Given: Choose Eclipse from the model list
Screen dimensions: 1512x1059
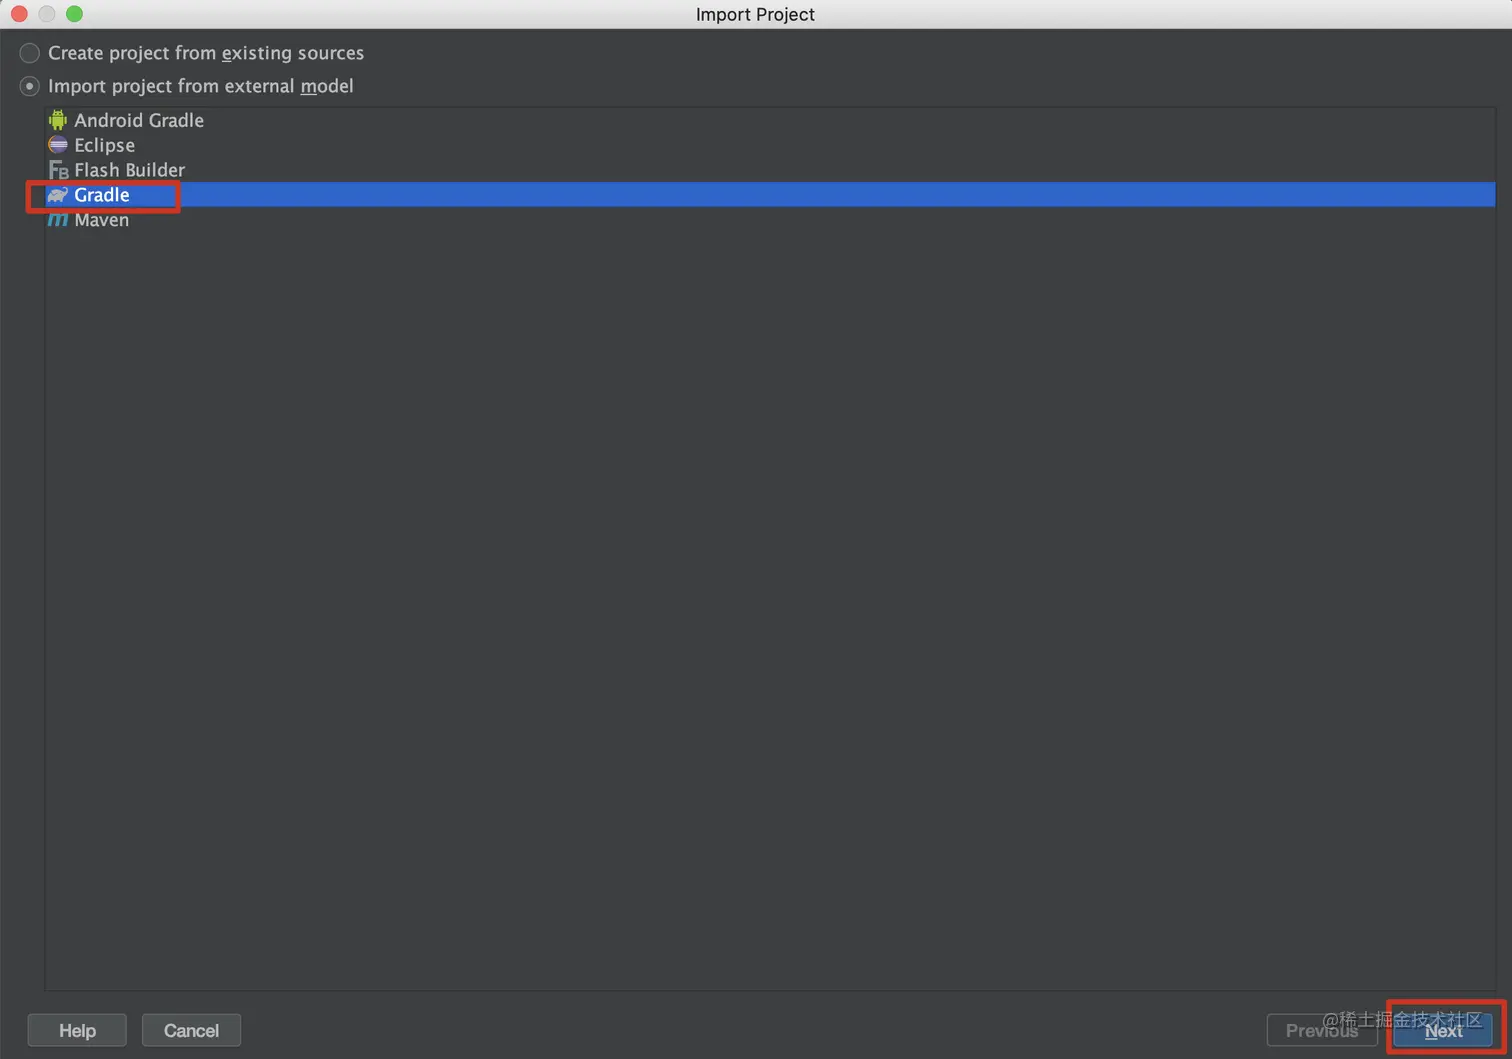Looking at the screenshot, I should click(770, 145).
